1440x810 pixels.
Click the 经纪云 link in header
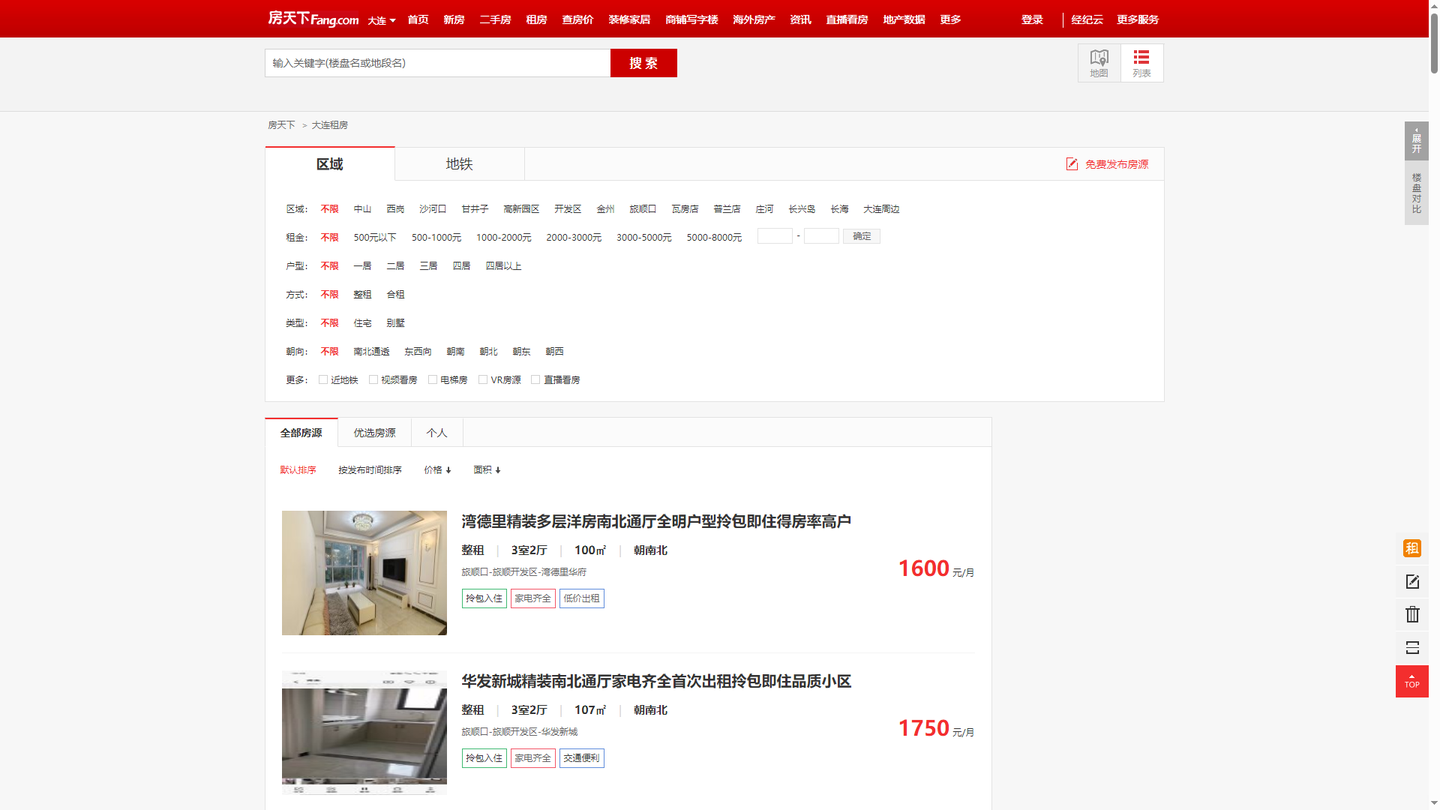coord(1087,19)
